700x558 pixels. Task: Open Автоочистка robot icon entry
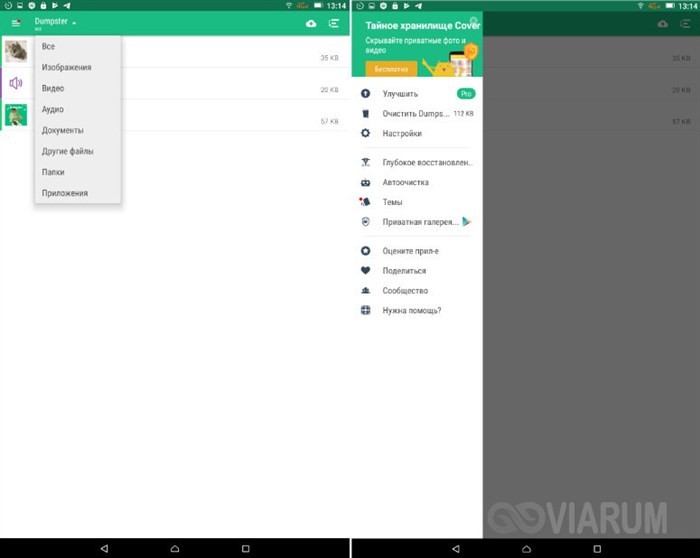(x=366, y=182)
